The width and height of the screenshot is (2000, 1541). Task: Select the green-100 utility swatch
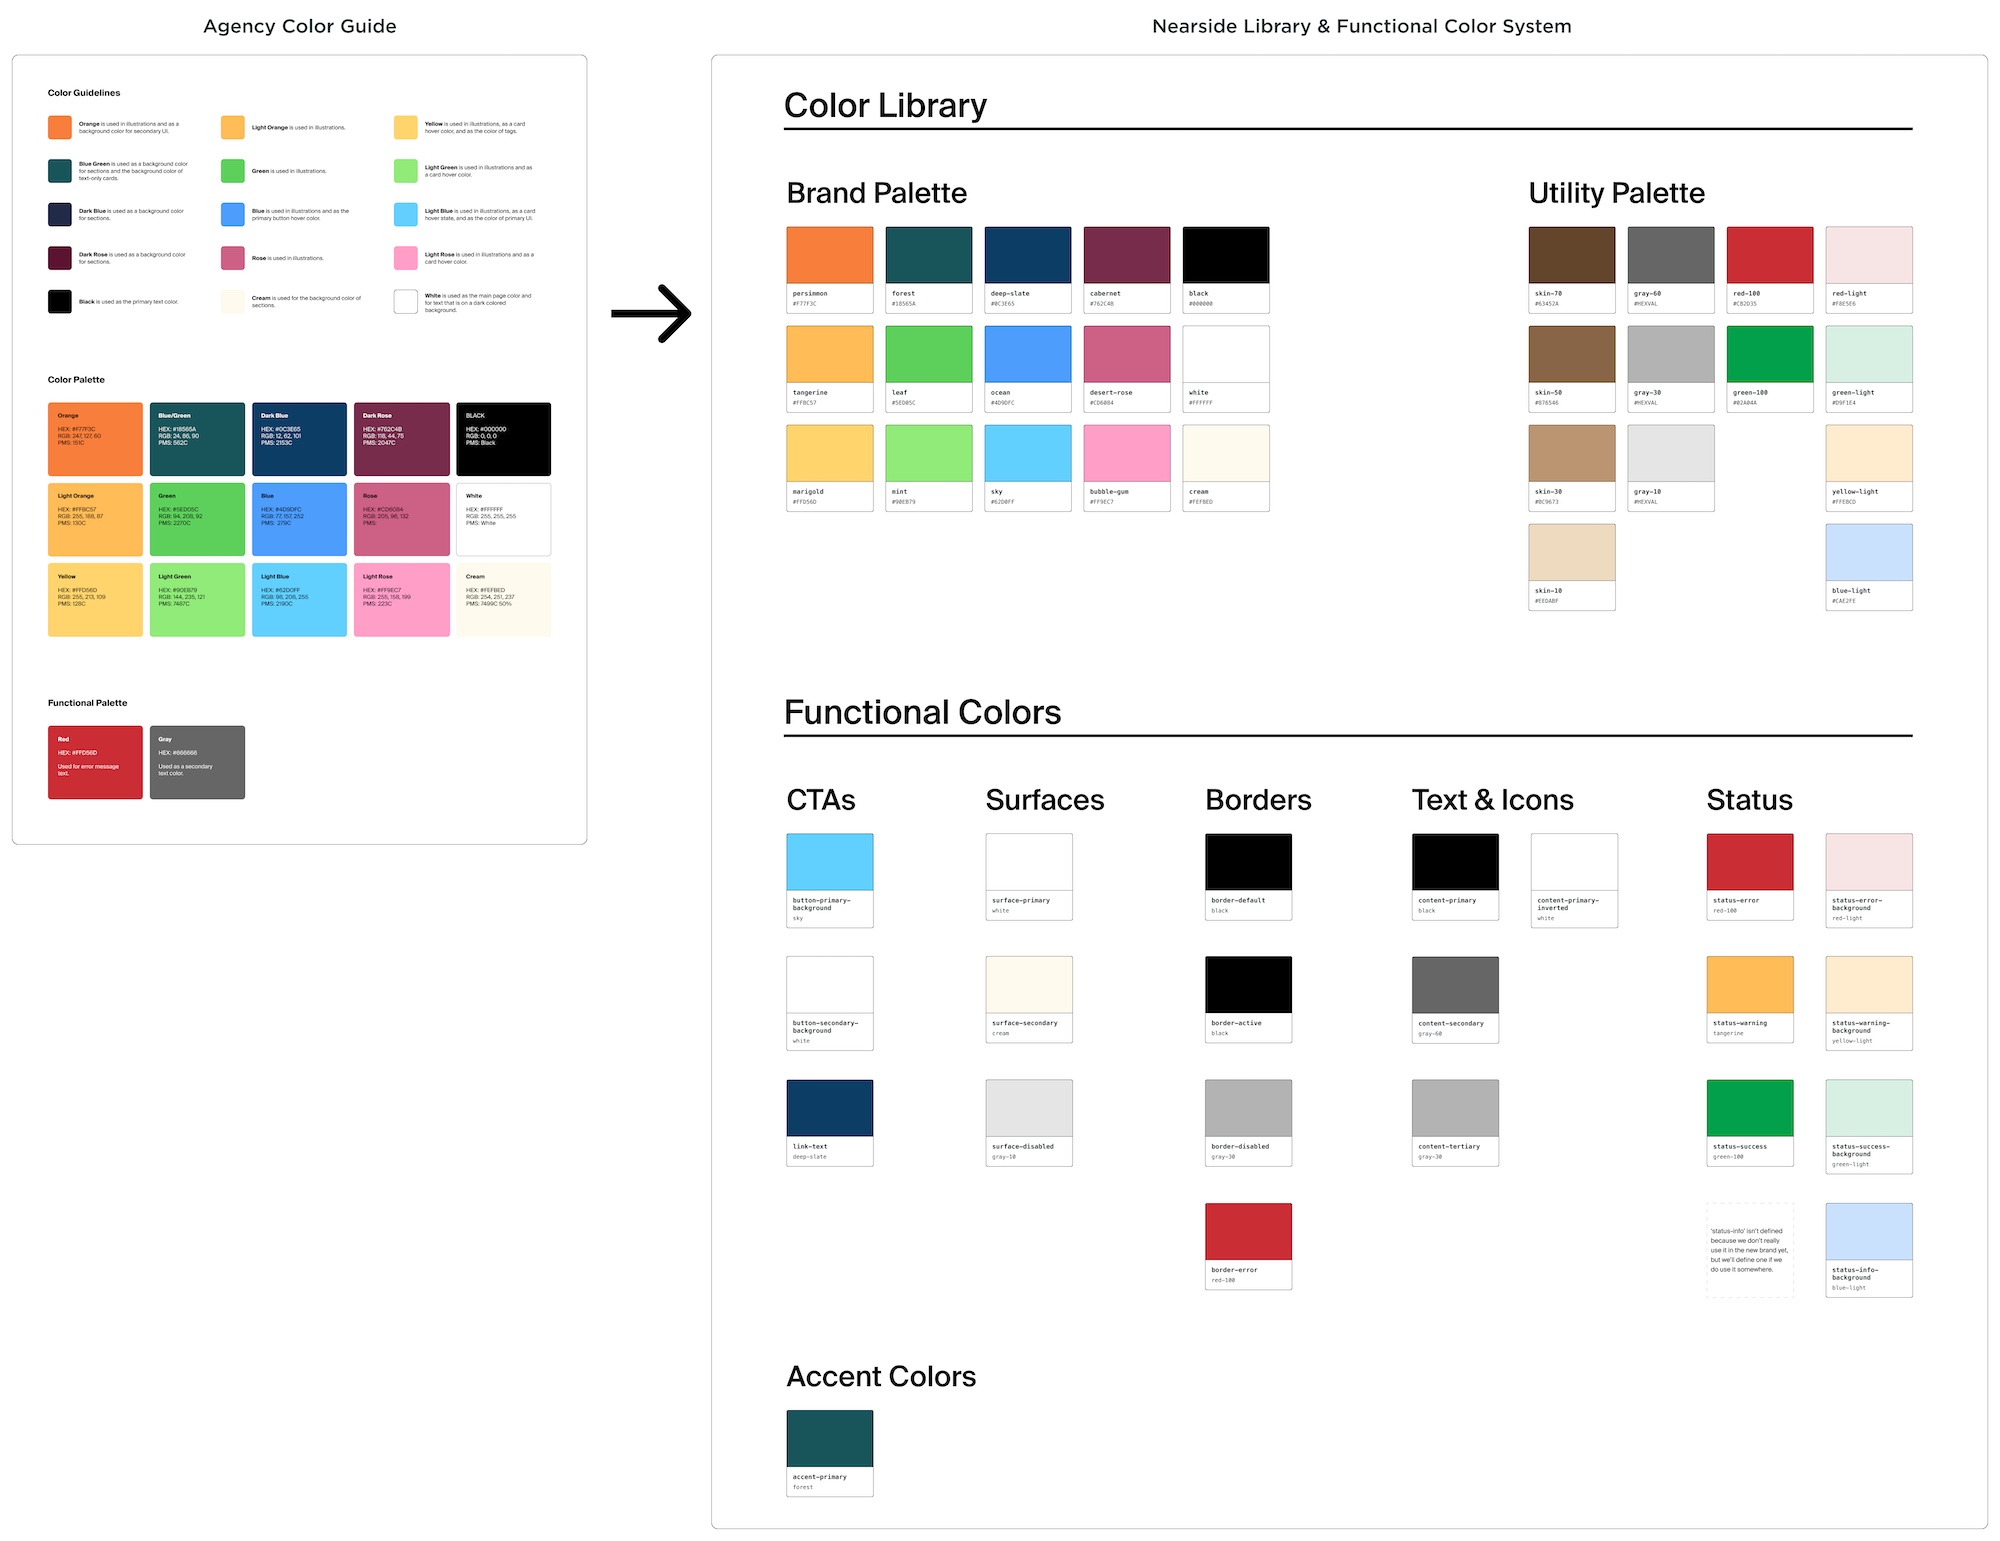1769,354
